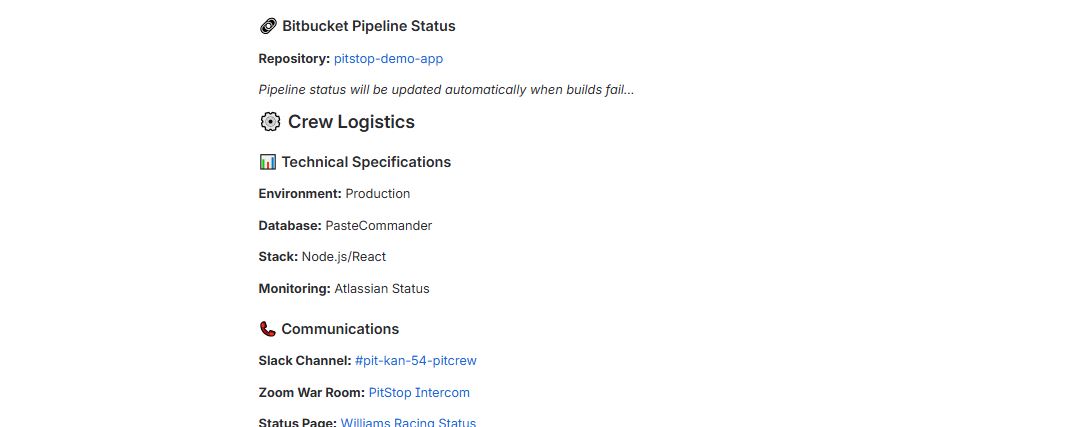Click the Atlassian Status monitoring value

[x=382, y=289]
